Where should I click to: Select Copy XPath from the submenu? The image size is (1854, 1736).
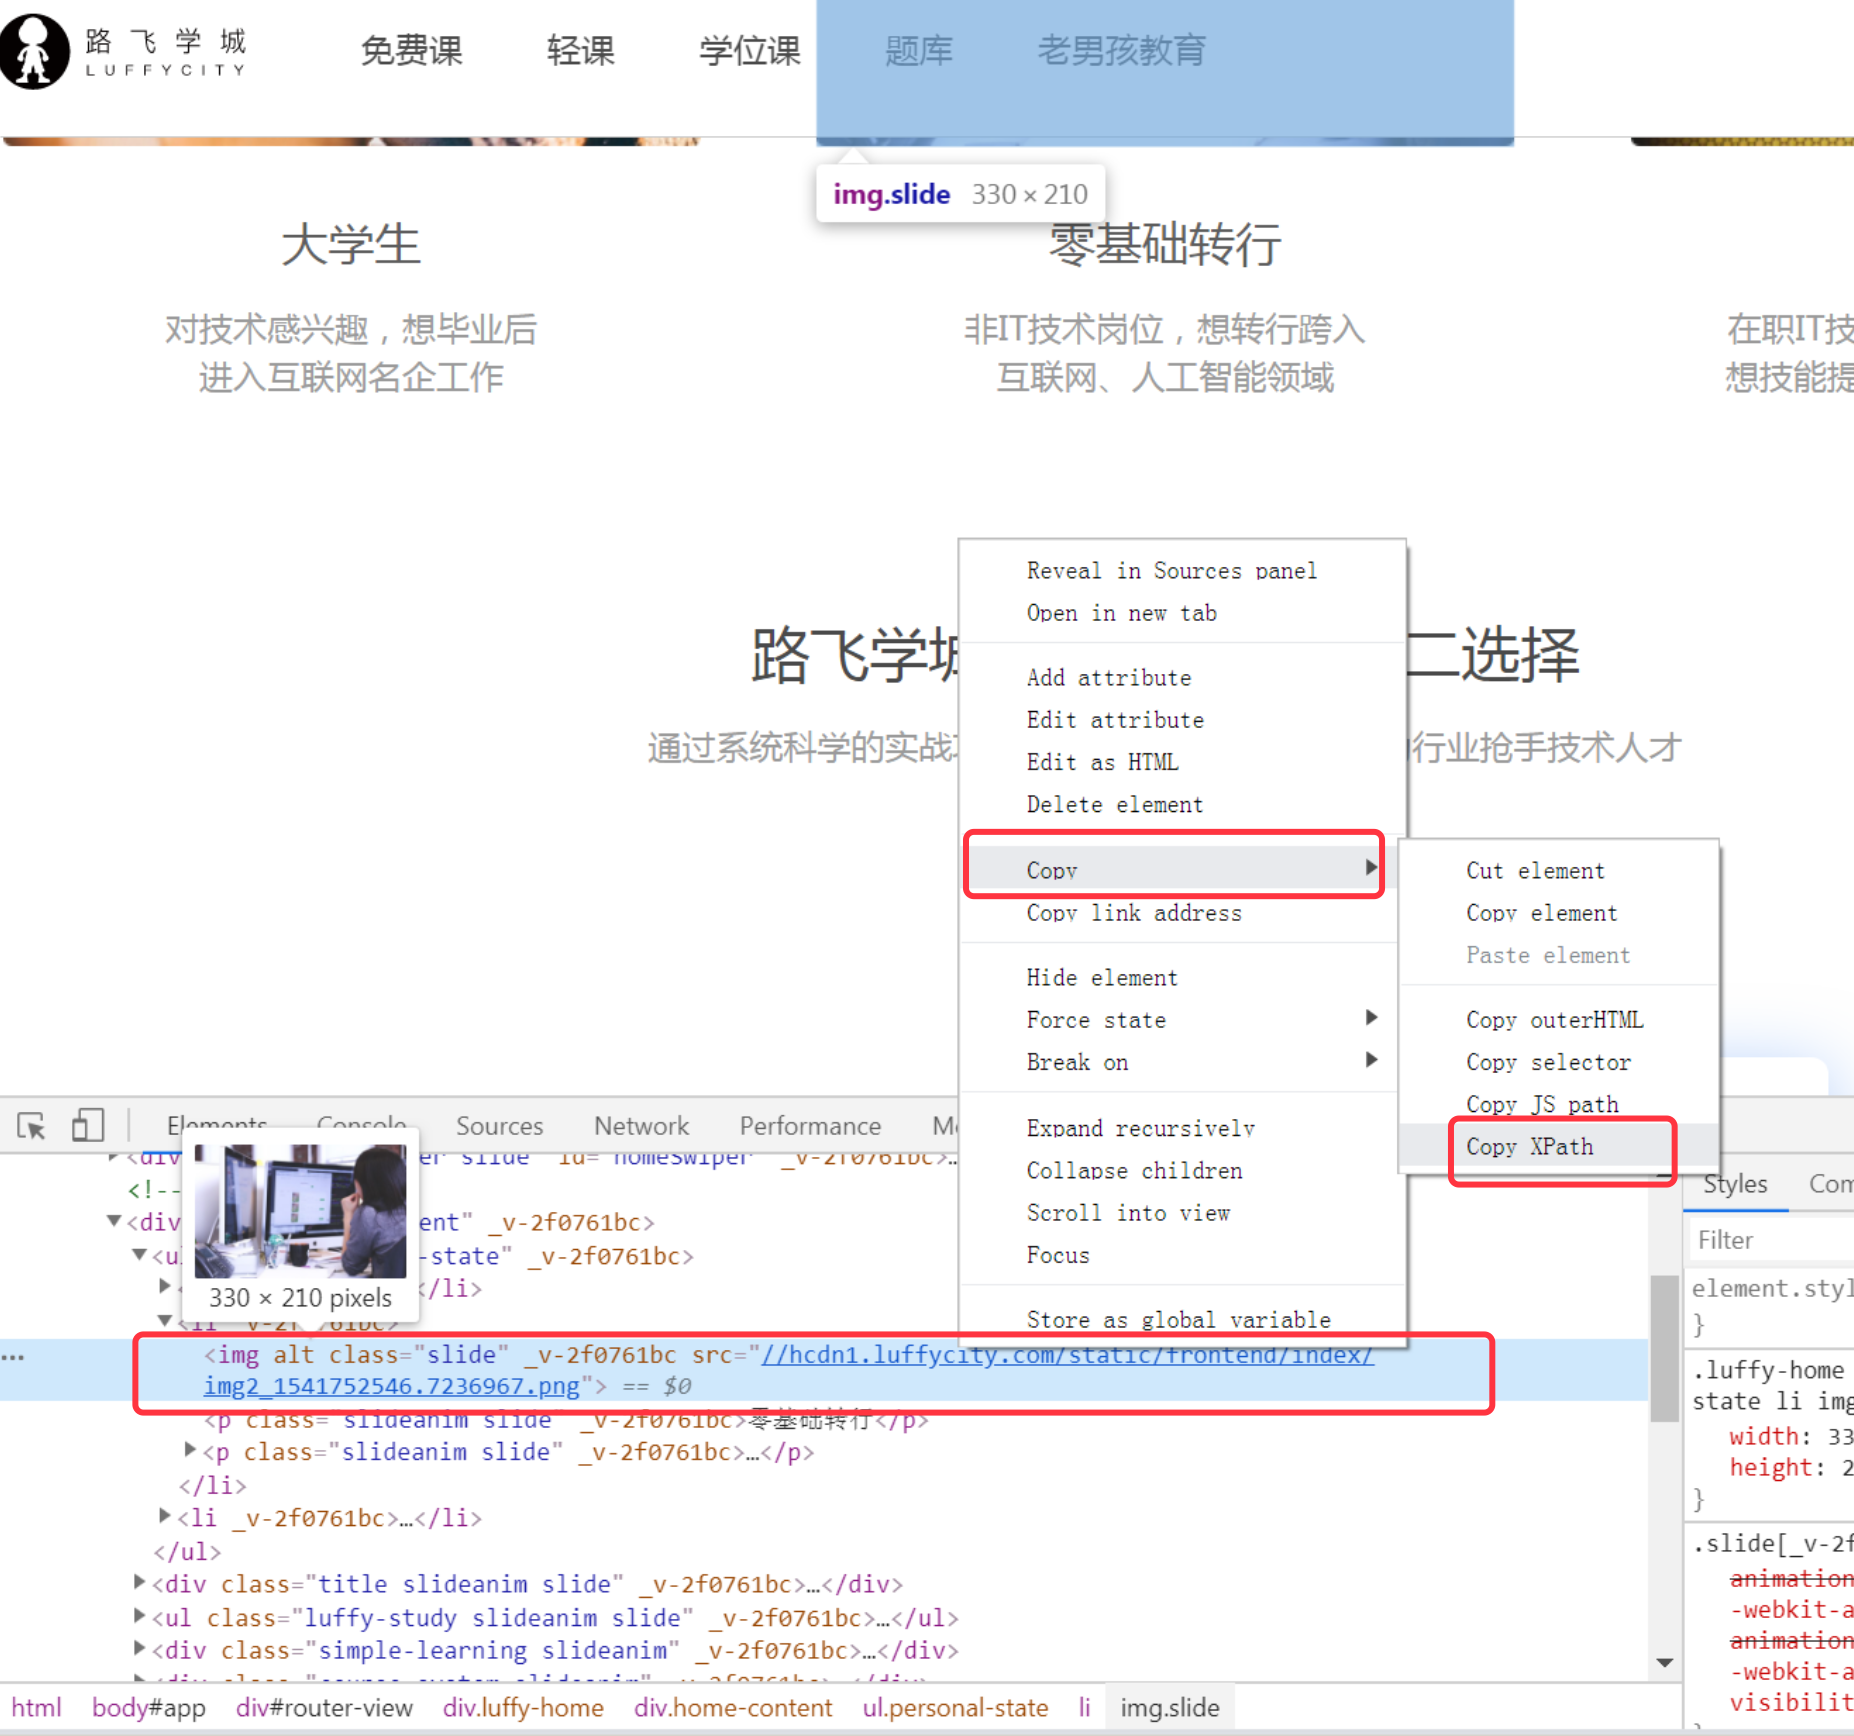click(x=1530, y=1147)
